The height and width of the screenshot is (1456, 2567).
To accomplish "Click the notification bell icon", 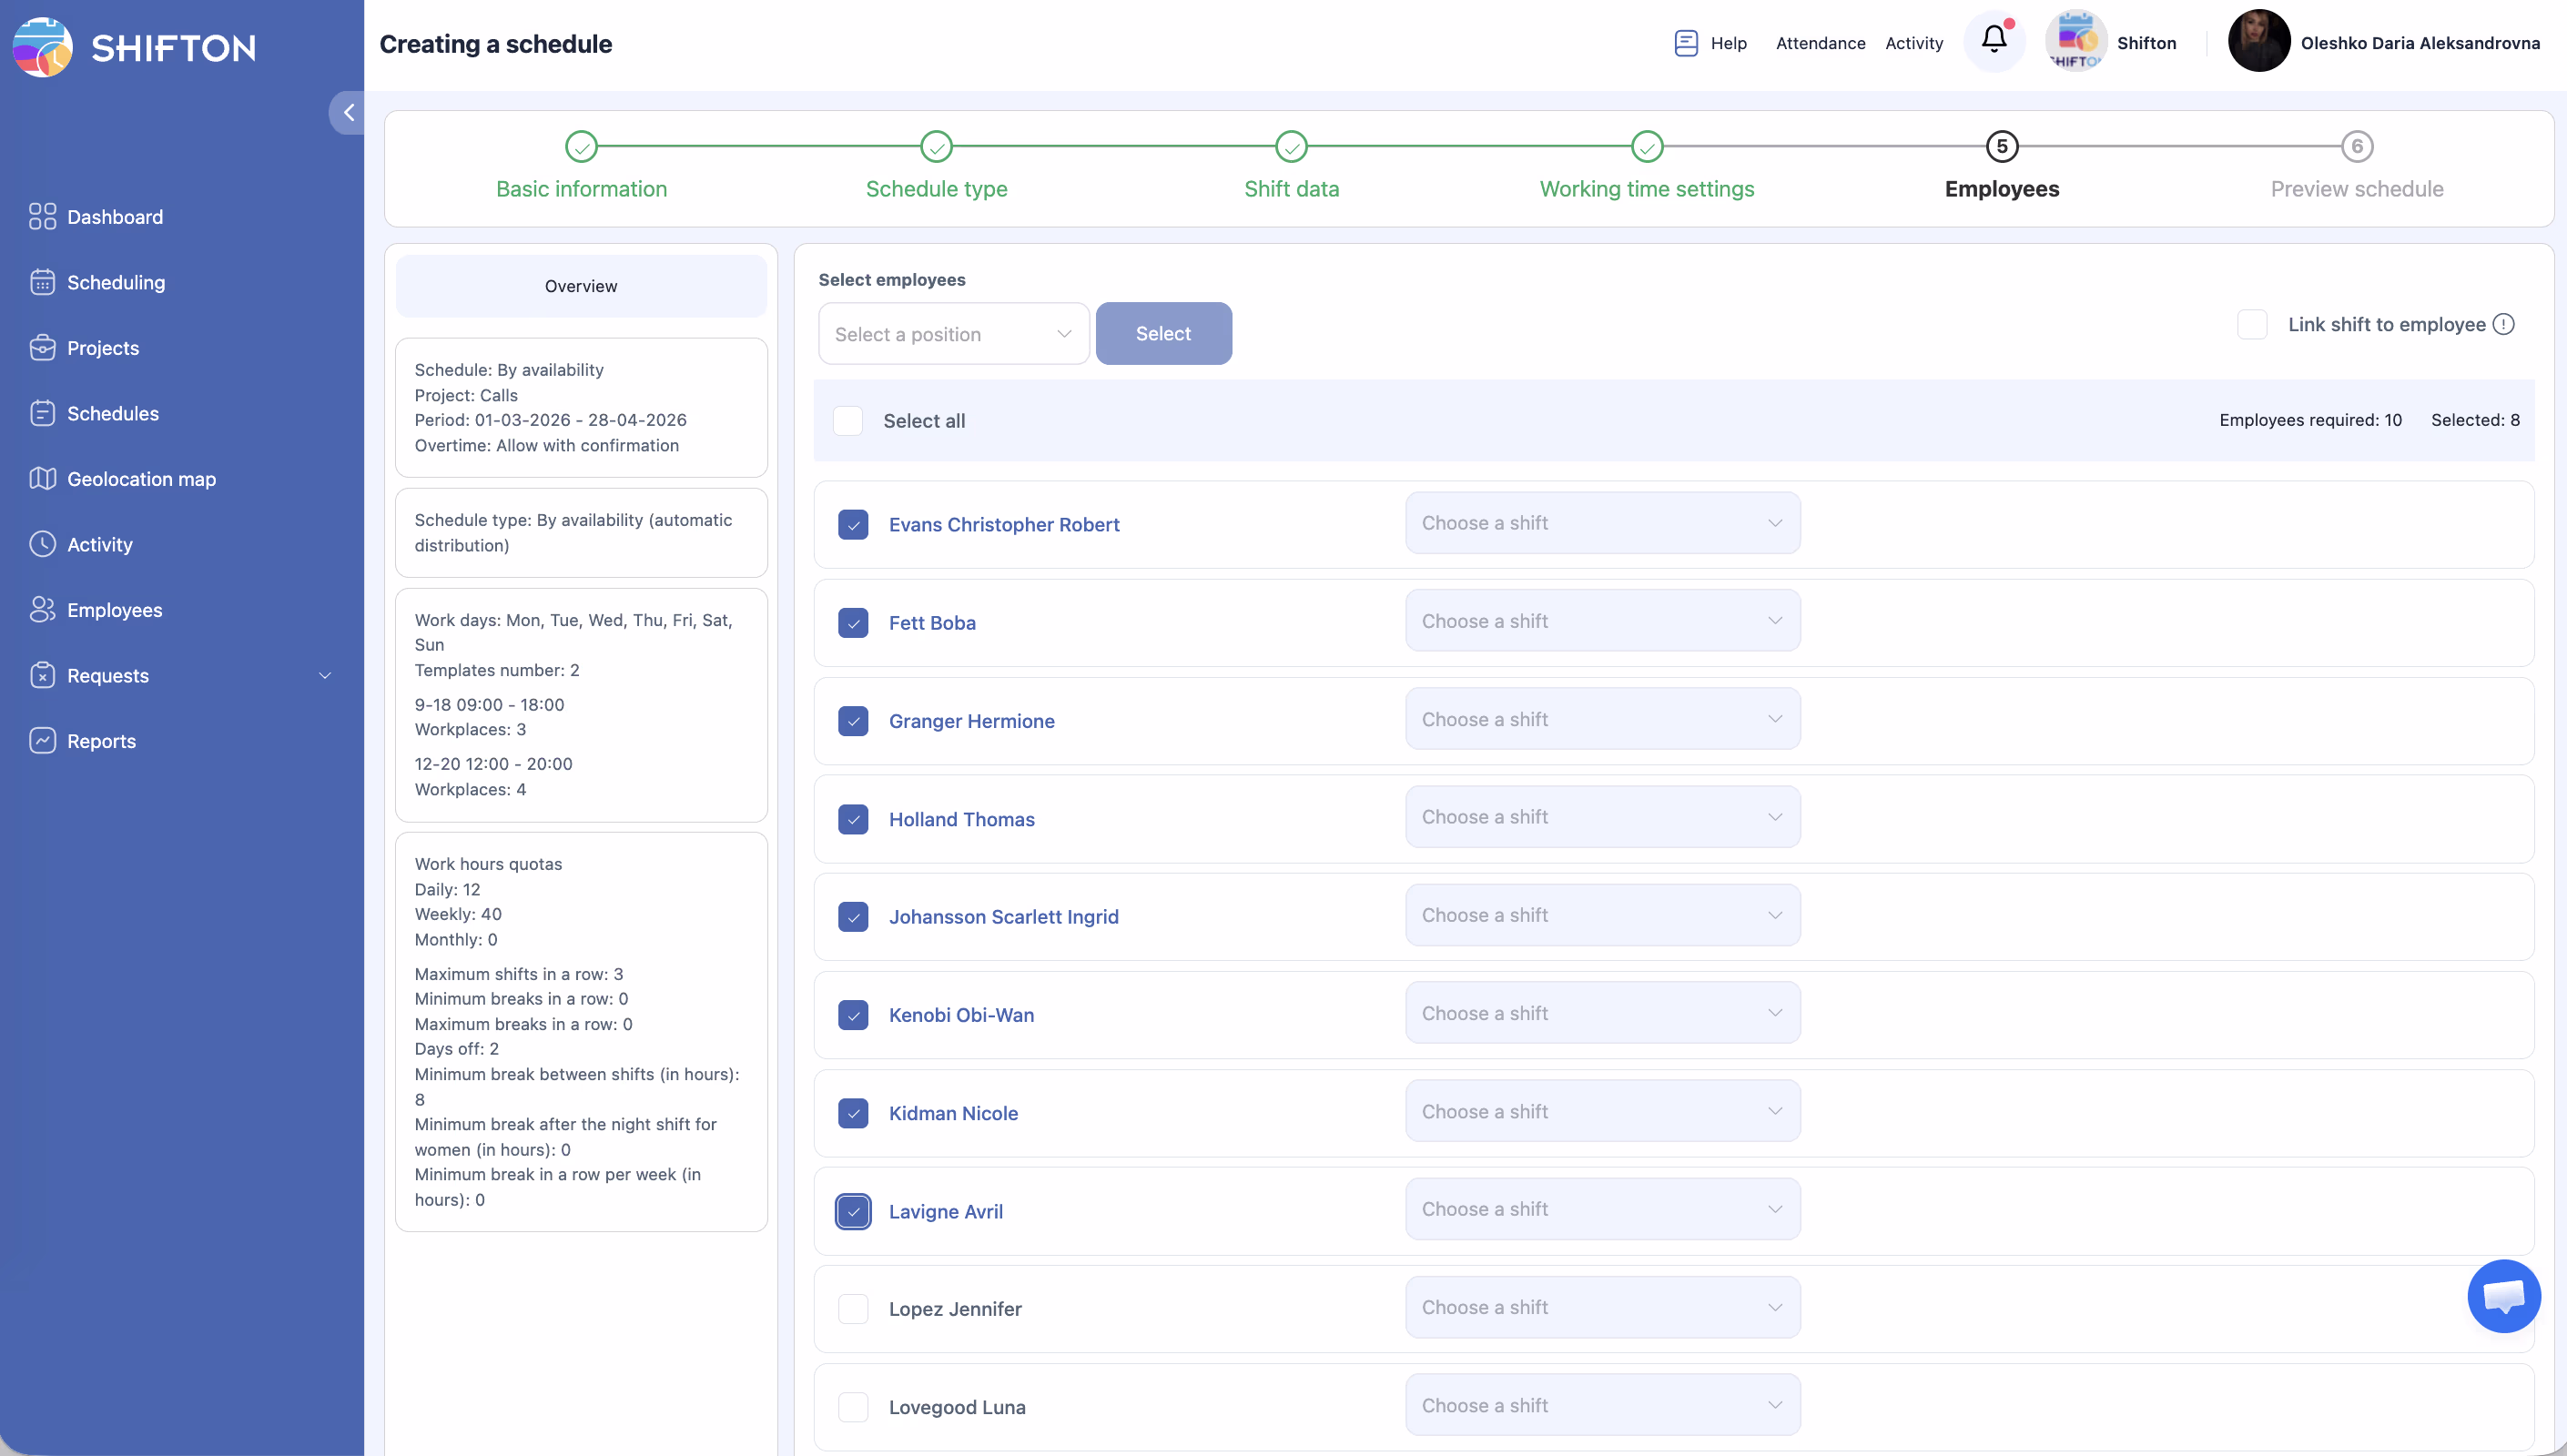I will 1993,40.
